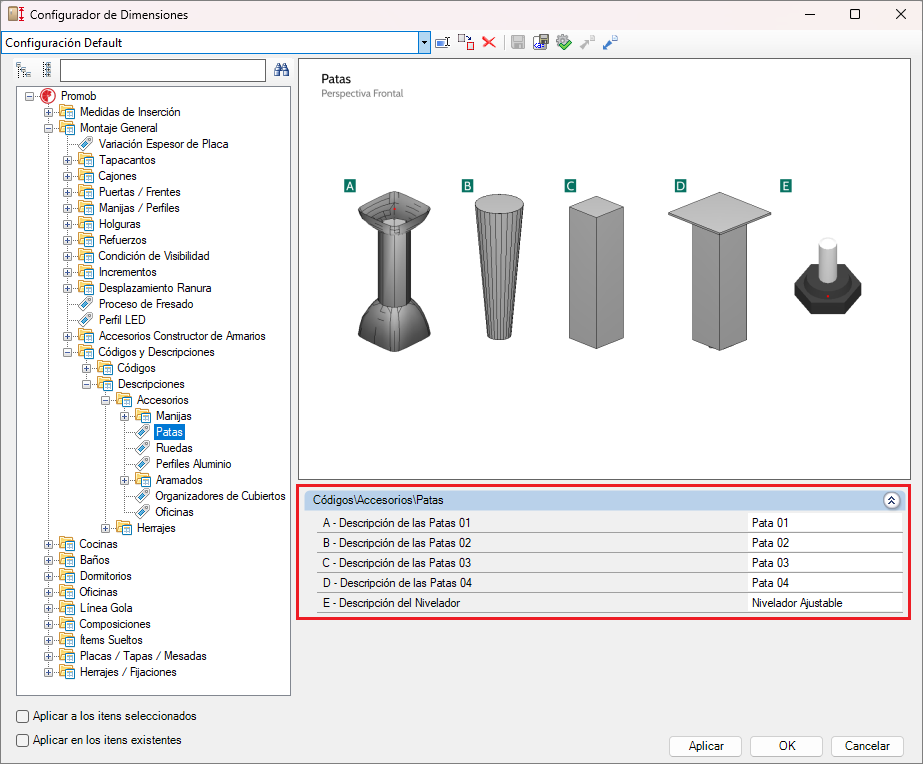Enable Aplicar a los itens seleccionados
Viewport: 923px width, 764px height.
(22, 716)
